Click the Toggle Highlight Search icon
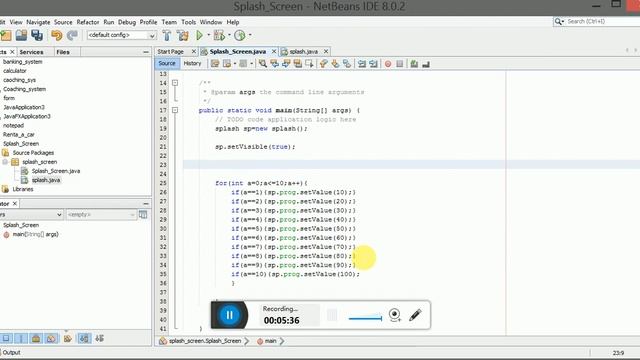This screenshot has width=640, height=360. 298,64
